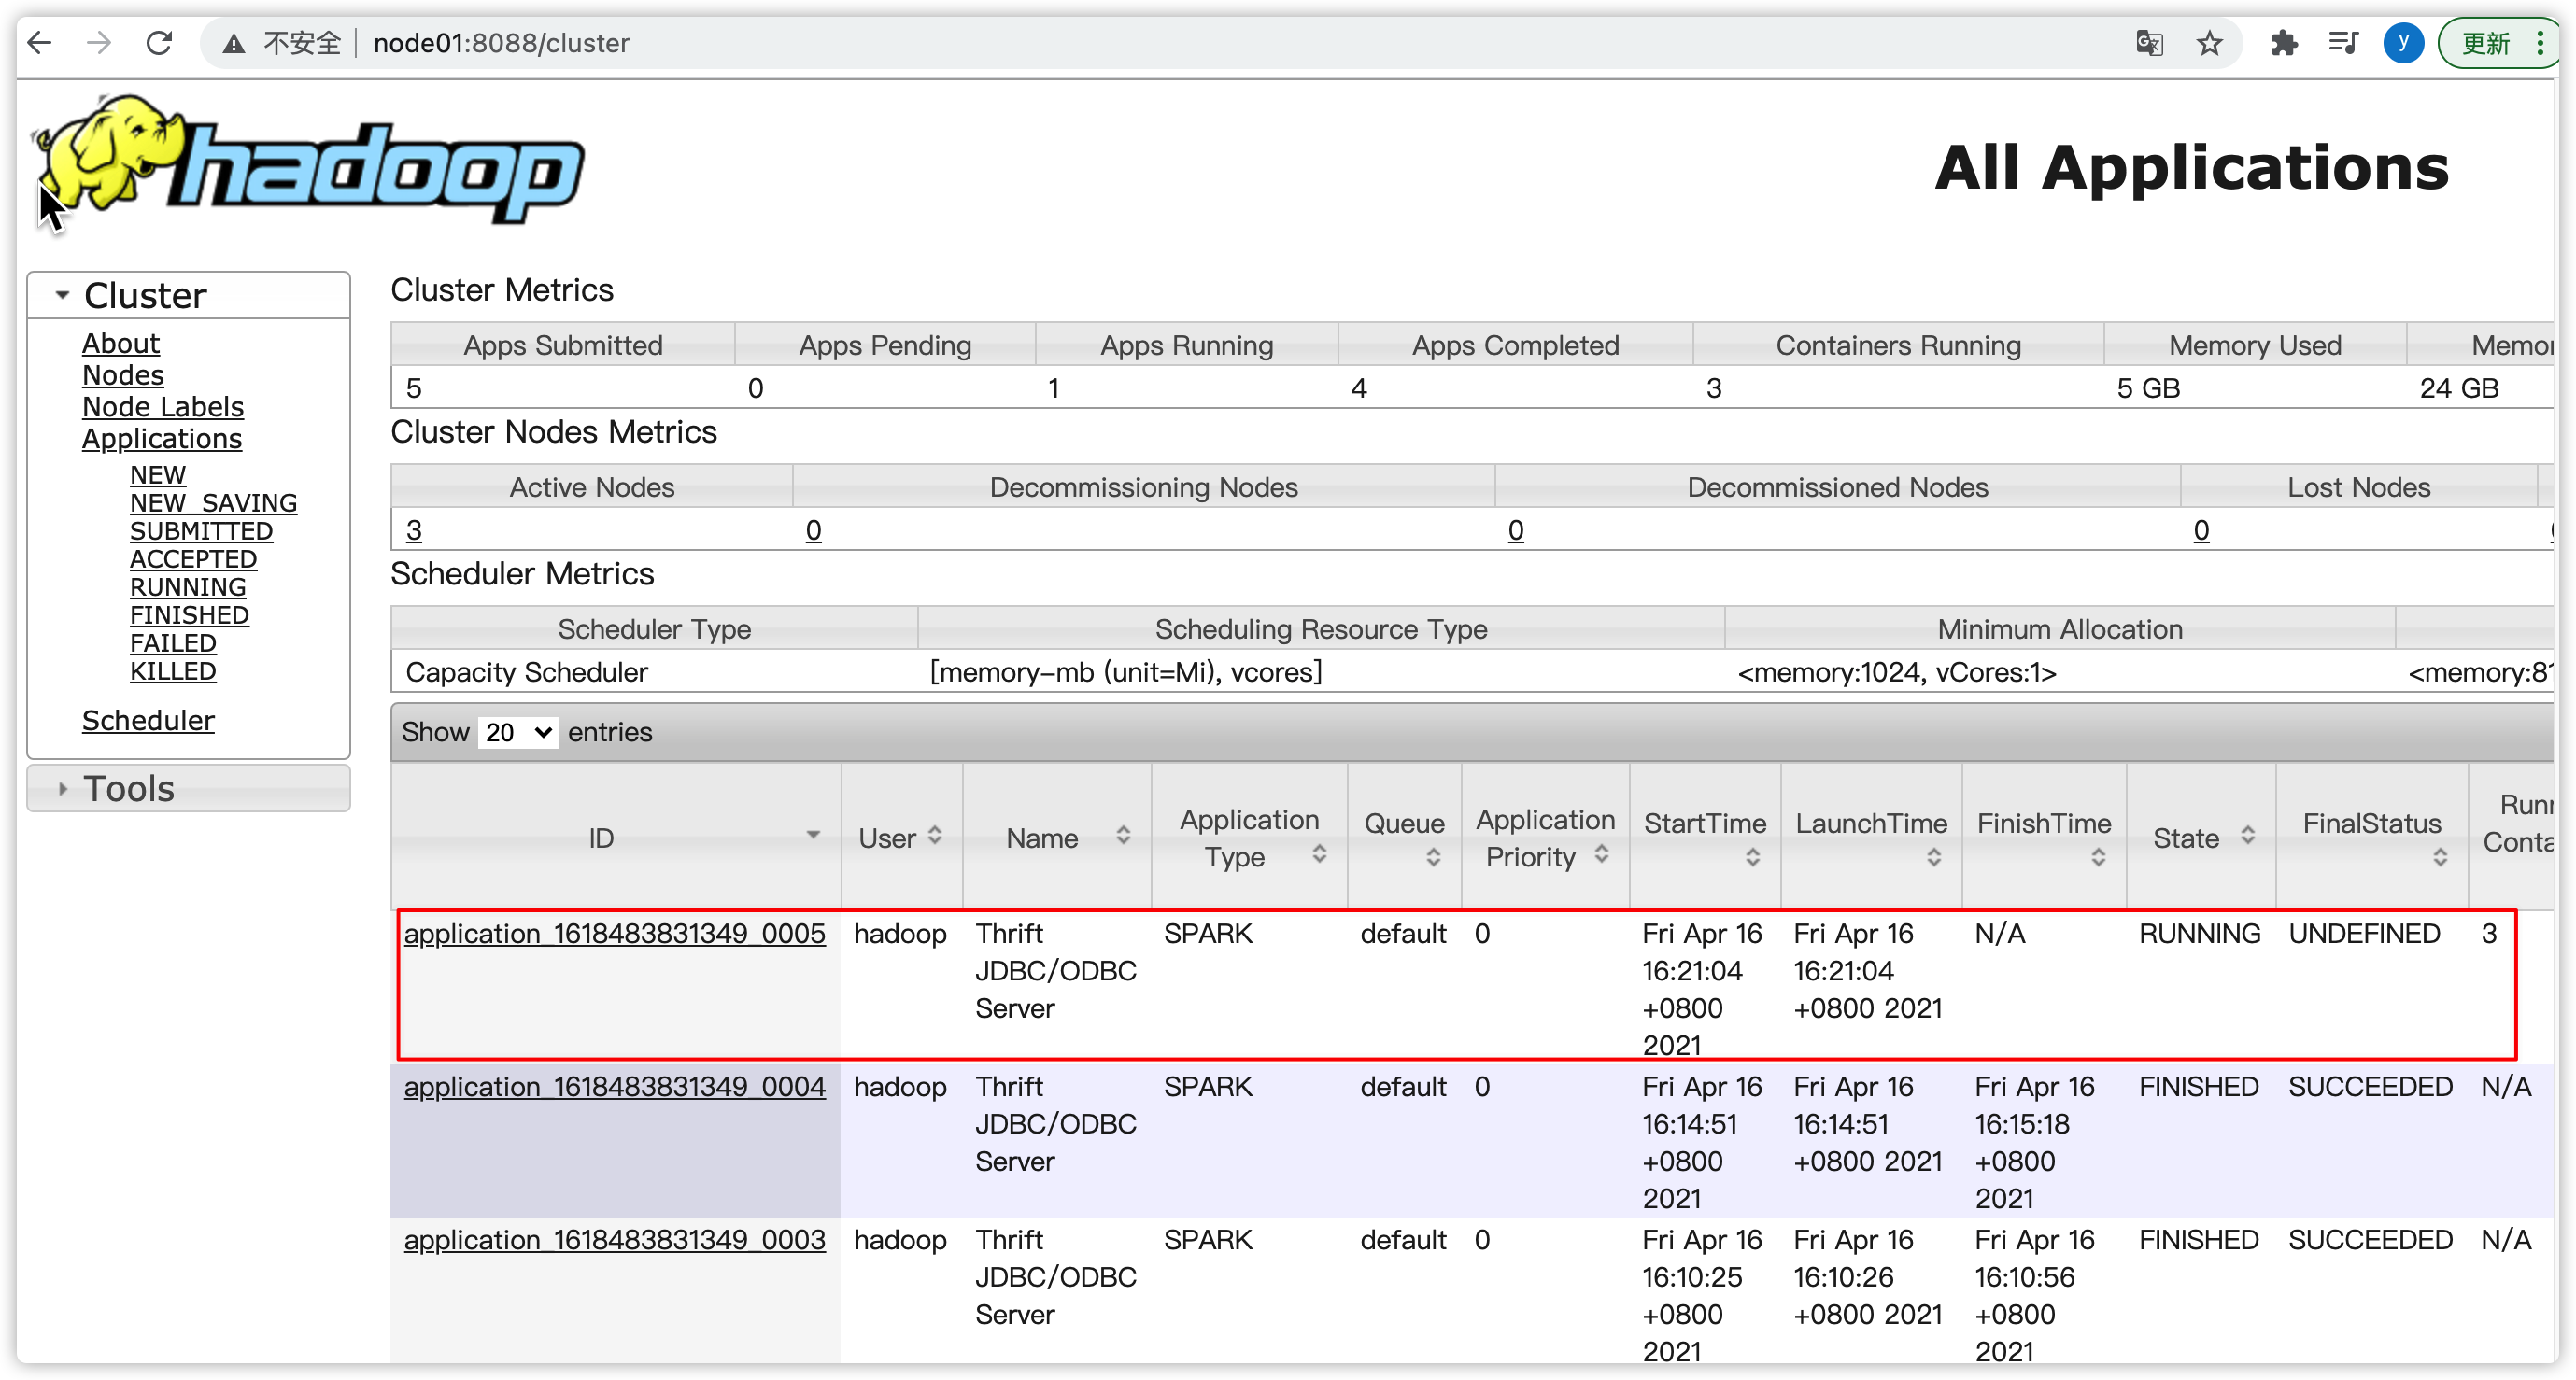
Task: Open the browser three-dot menu
Action: coord(2540,43)
